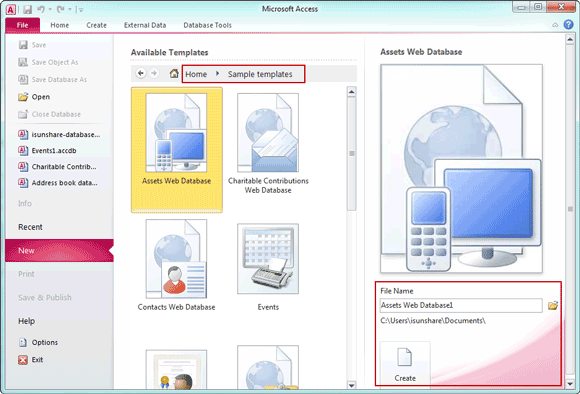The width and height of the screenshot is (580, 394).
Task: Click Save Object As in backstage menu
Action: click(x=48, y=62)
